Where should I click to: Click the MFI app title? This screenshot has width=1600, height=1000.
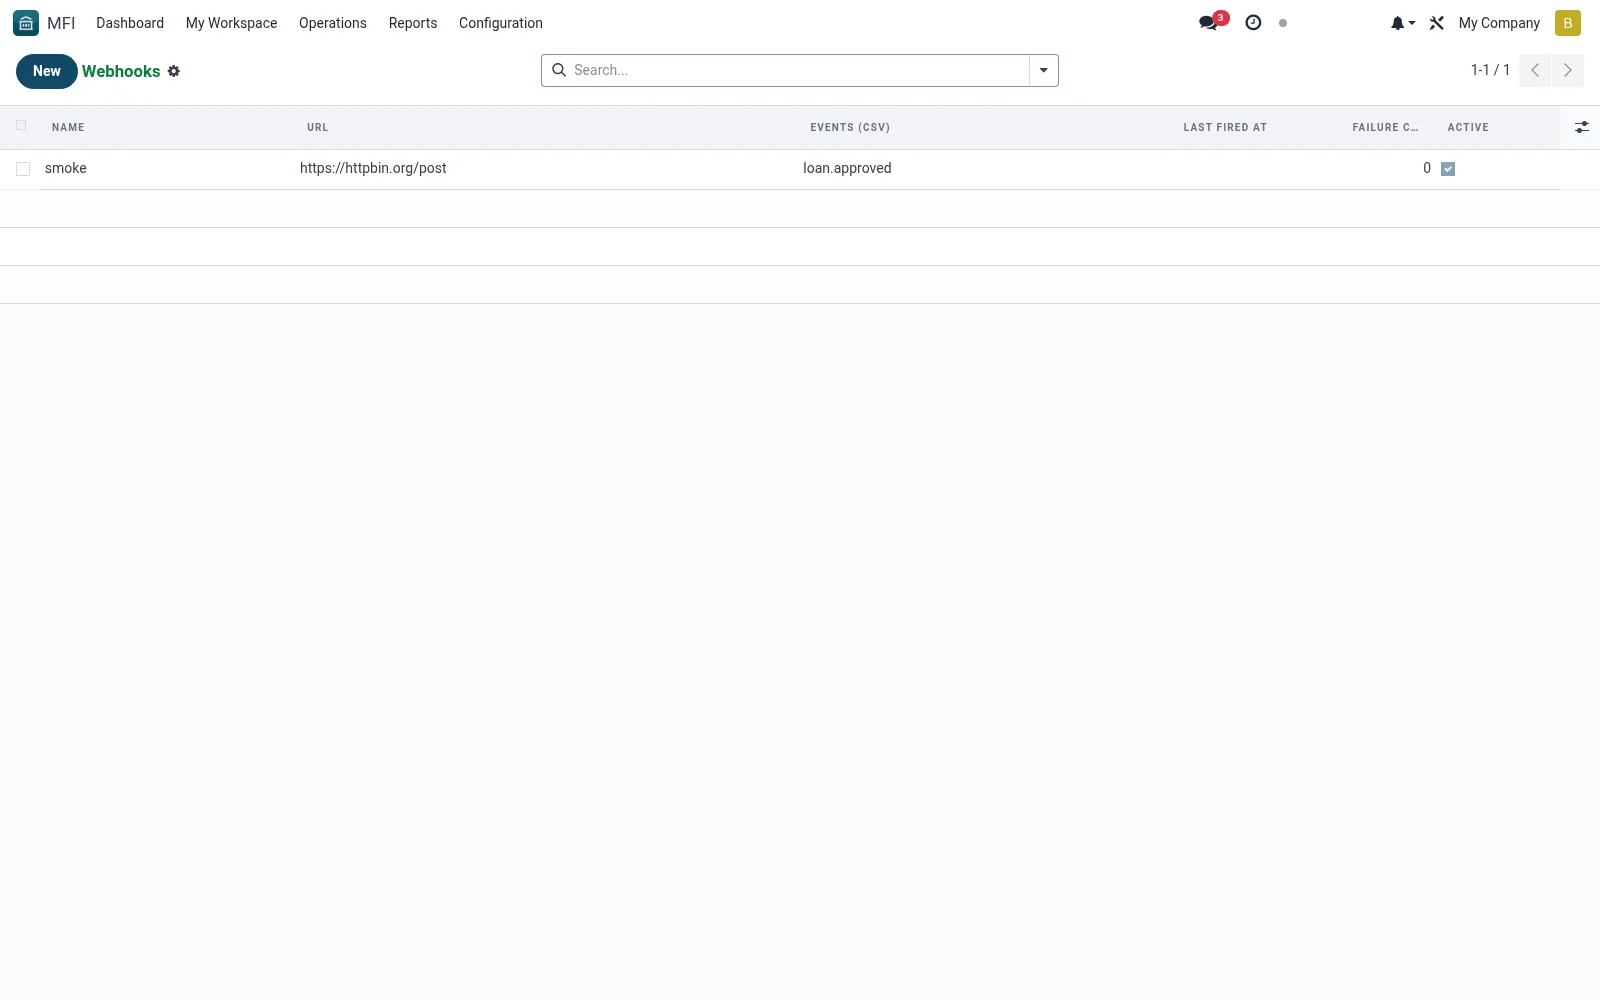61,23
